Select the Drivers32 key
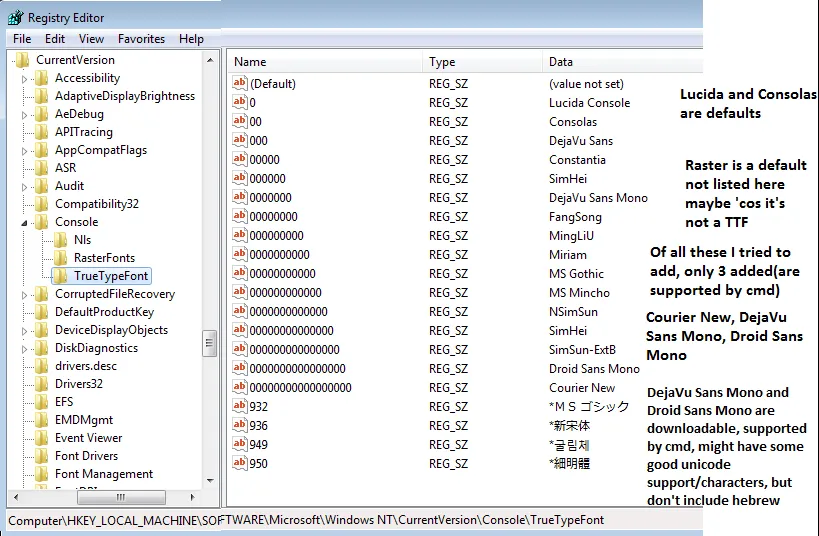This screenshot has width=819, height=536. [79, 383]
